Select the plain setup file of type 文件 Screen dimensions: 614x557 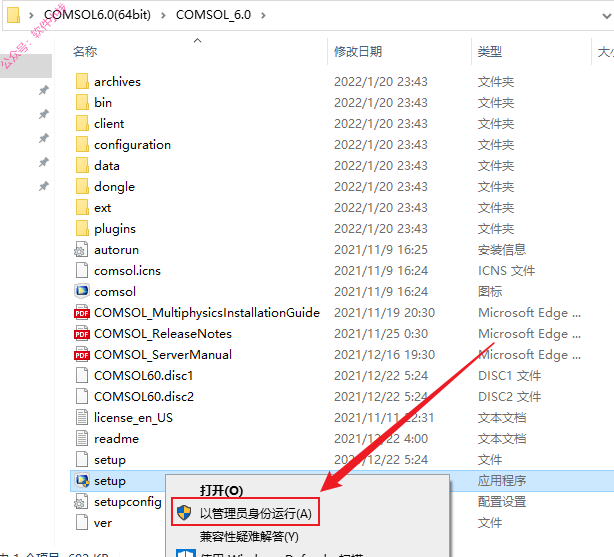pyautogui.click(x=110, y=459)
